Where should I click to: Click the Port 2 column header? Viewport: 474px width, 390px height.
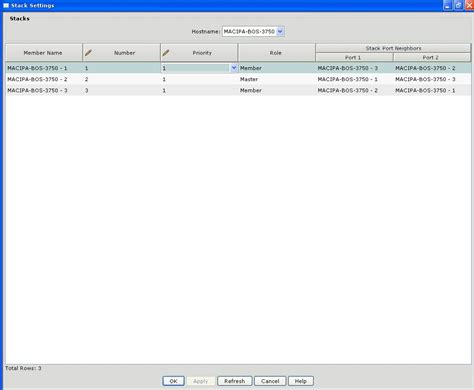click(432, 57)
